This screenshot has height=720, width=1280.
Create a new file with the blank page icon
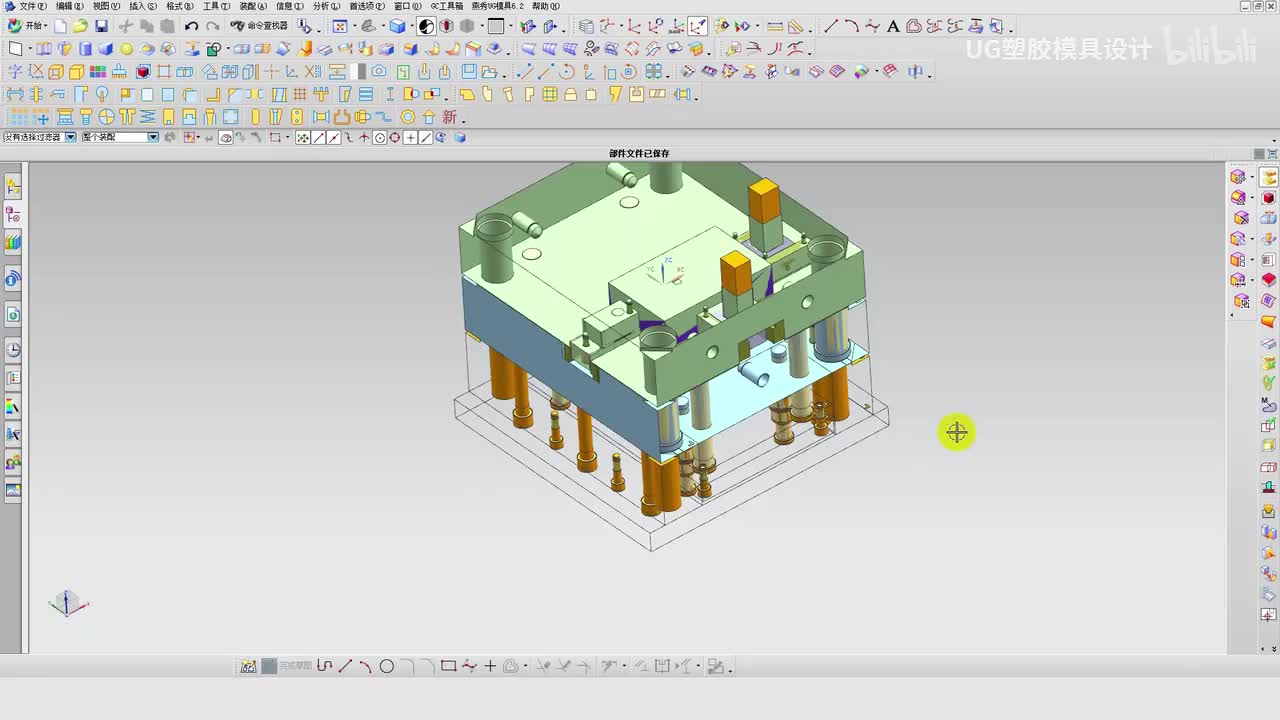(x=60, y=26)
